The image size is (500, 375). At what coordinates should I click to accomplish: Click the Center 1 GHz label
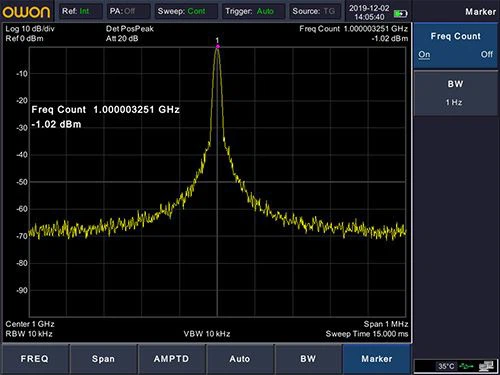pos(30,324)
